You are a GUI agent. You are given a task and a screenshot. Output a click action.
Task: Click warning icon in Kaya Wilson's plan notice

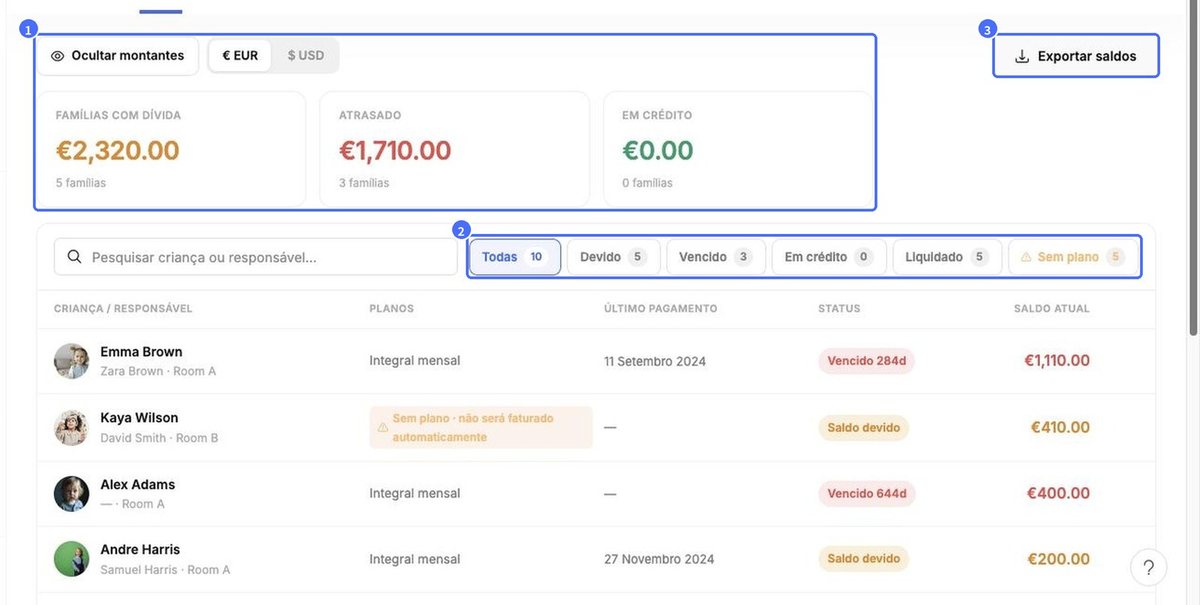click(382, 428)
